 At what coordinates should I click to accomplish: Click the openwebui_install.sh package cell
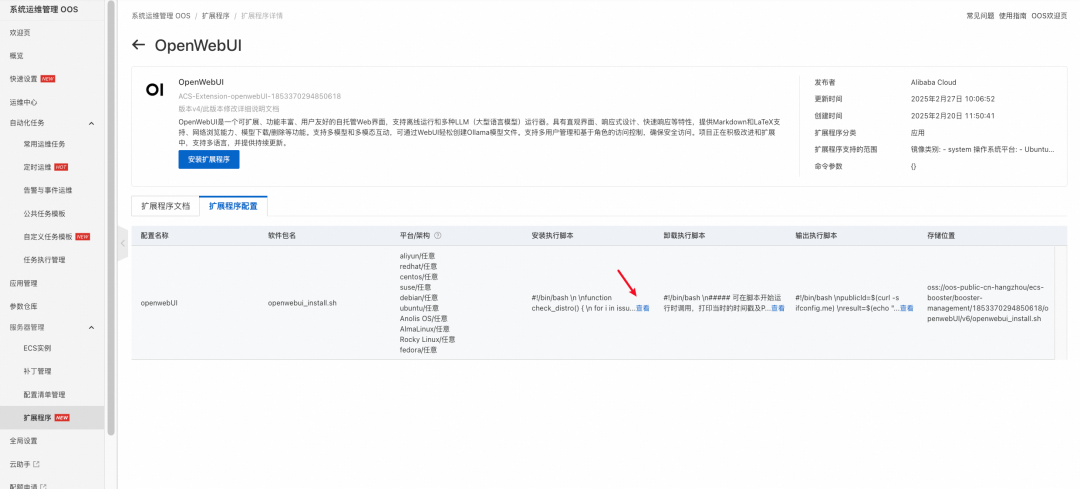coord(302,302)
